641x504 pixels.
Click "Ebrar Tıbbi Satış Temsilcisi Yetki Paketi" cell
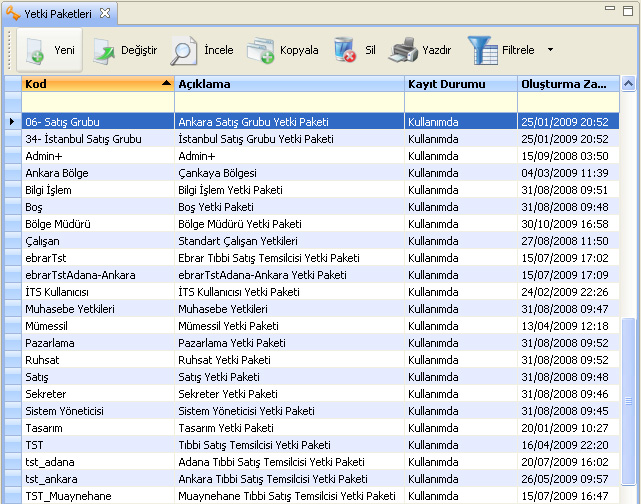pyautogui.click(x=289, y=258)
